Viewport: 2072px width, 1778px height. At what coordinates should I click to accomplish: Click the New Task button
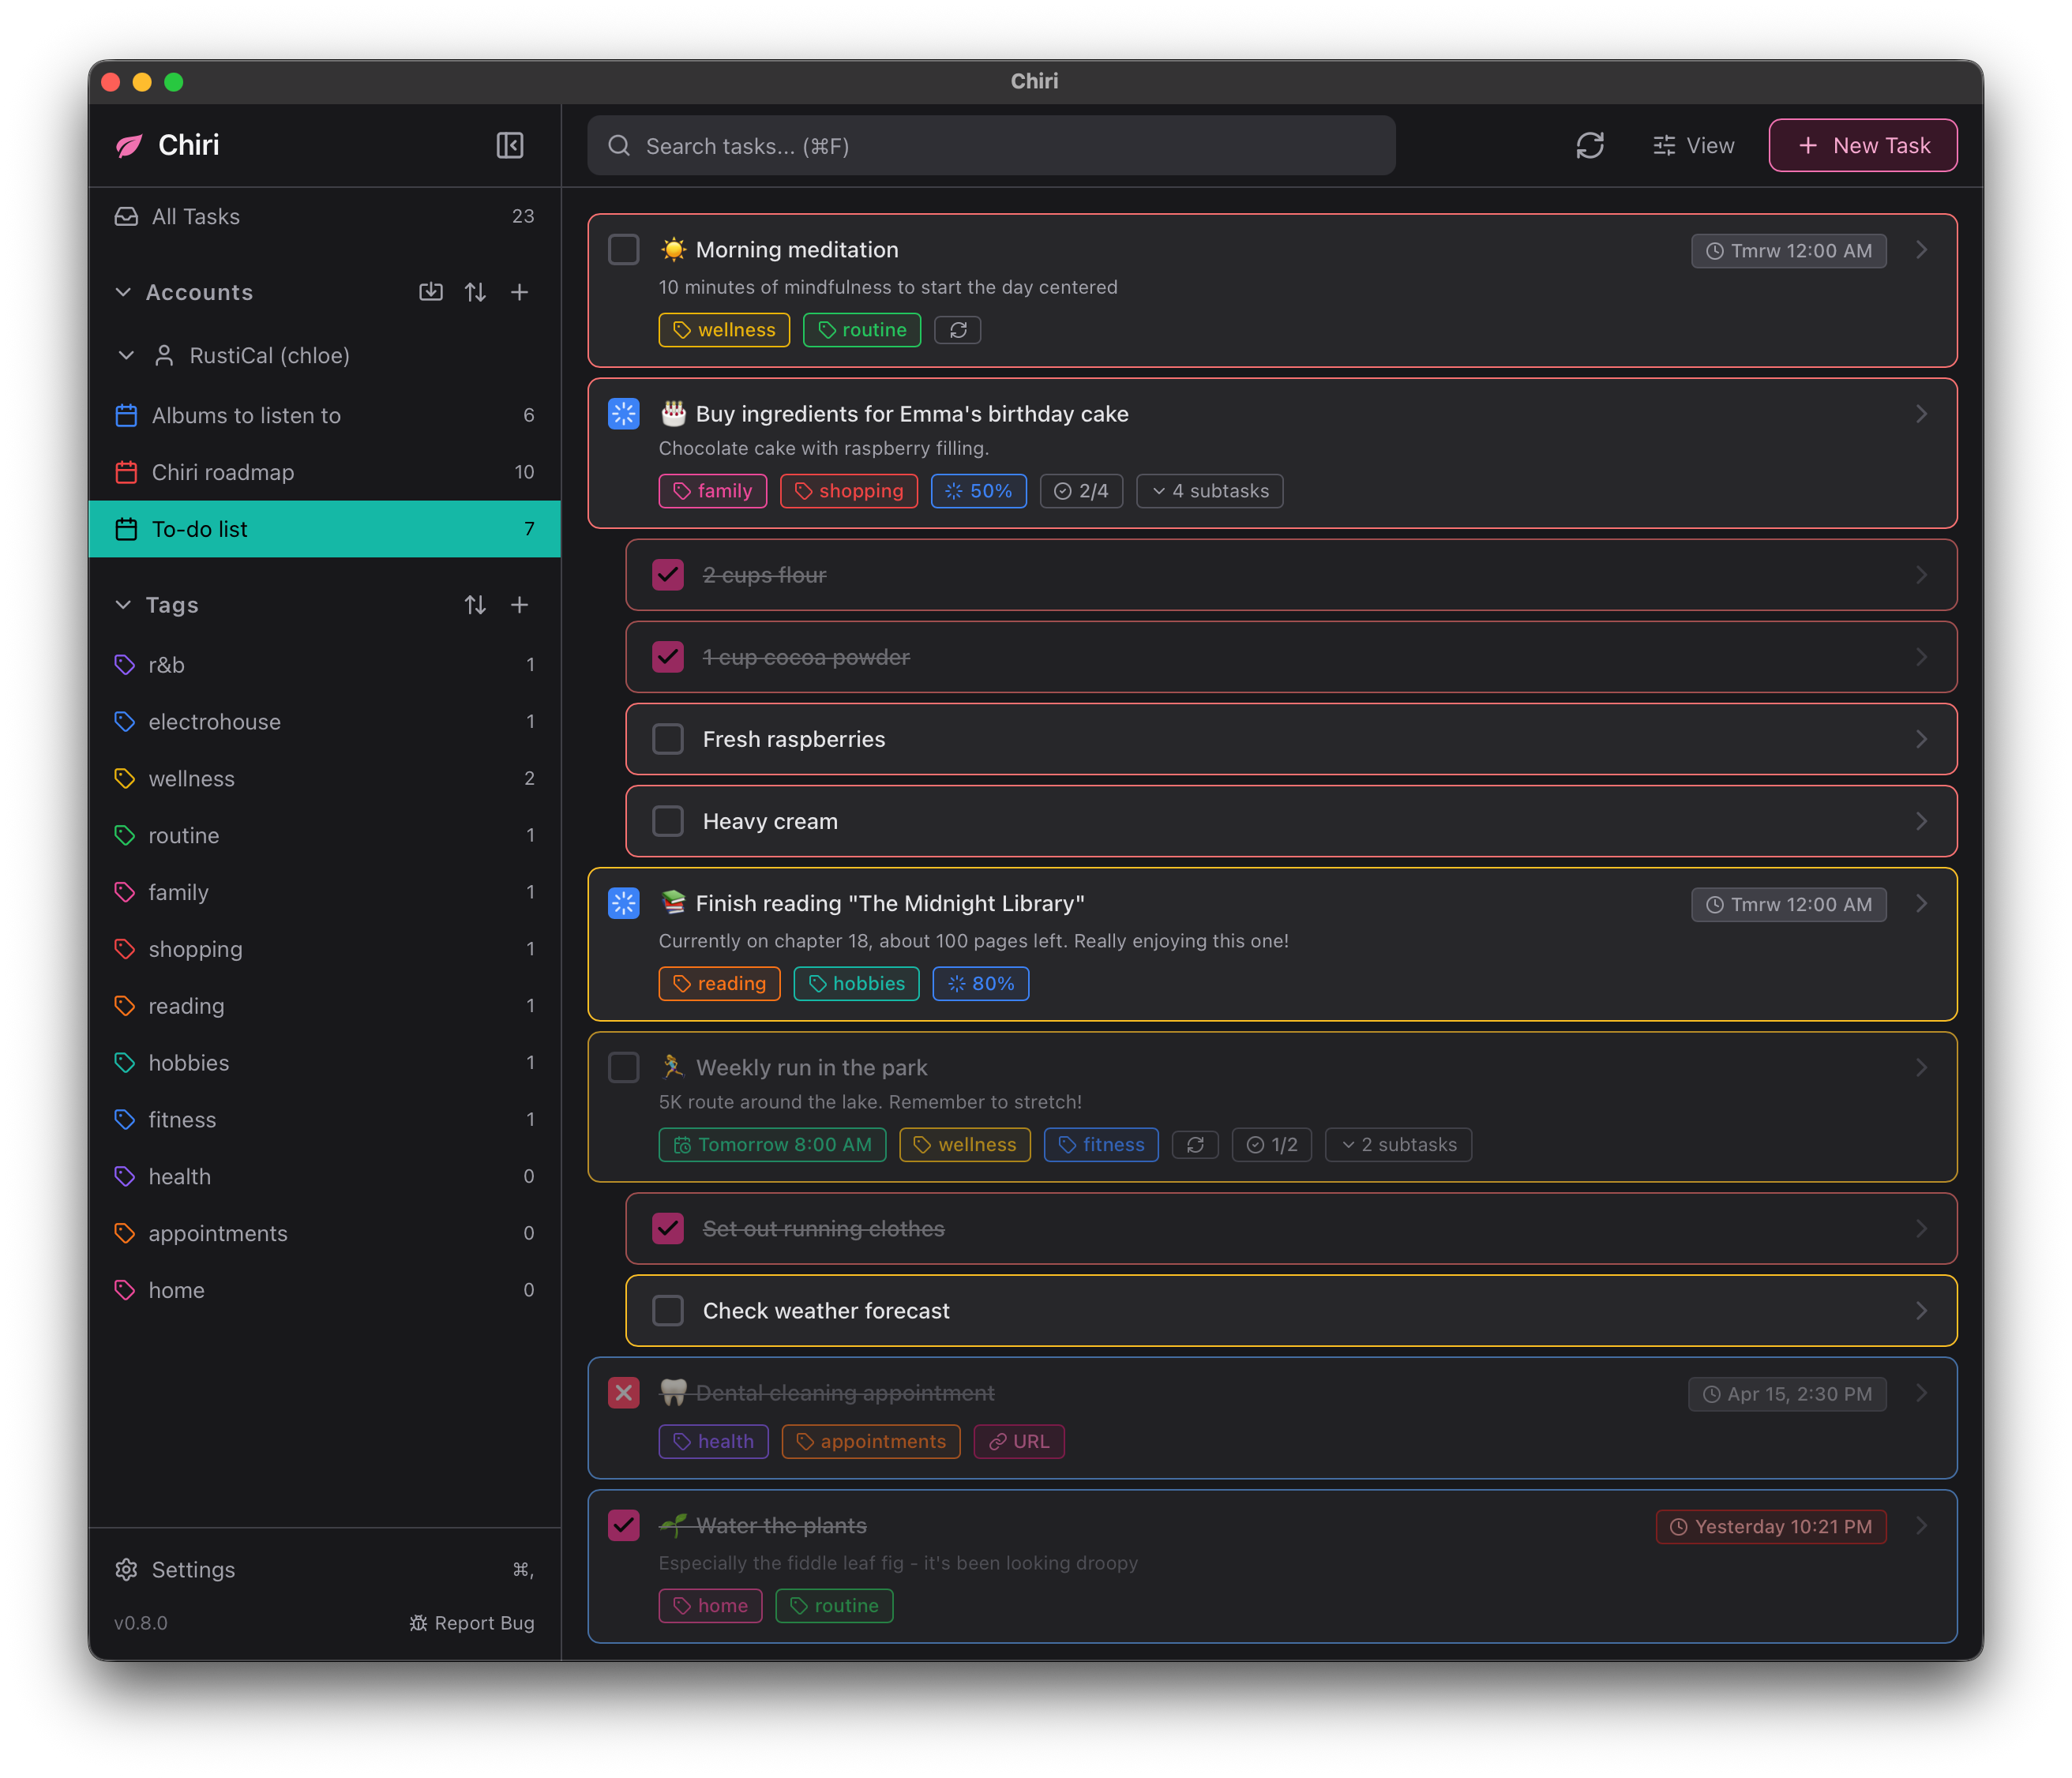[1862, 146]
